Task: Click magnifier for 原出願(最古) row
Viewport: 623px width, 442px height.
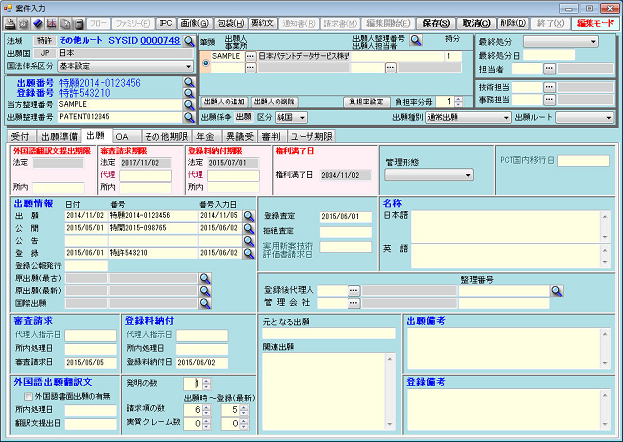Action: click(x=205, y=278)
